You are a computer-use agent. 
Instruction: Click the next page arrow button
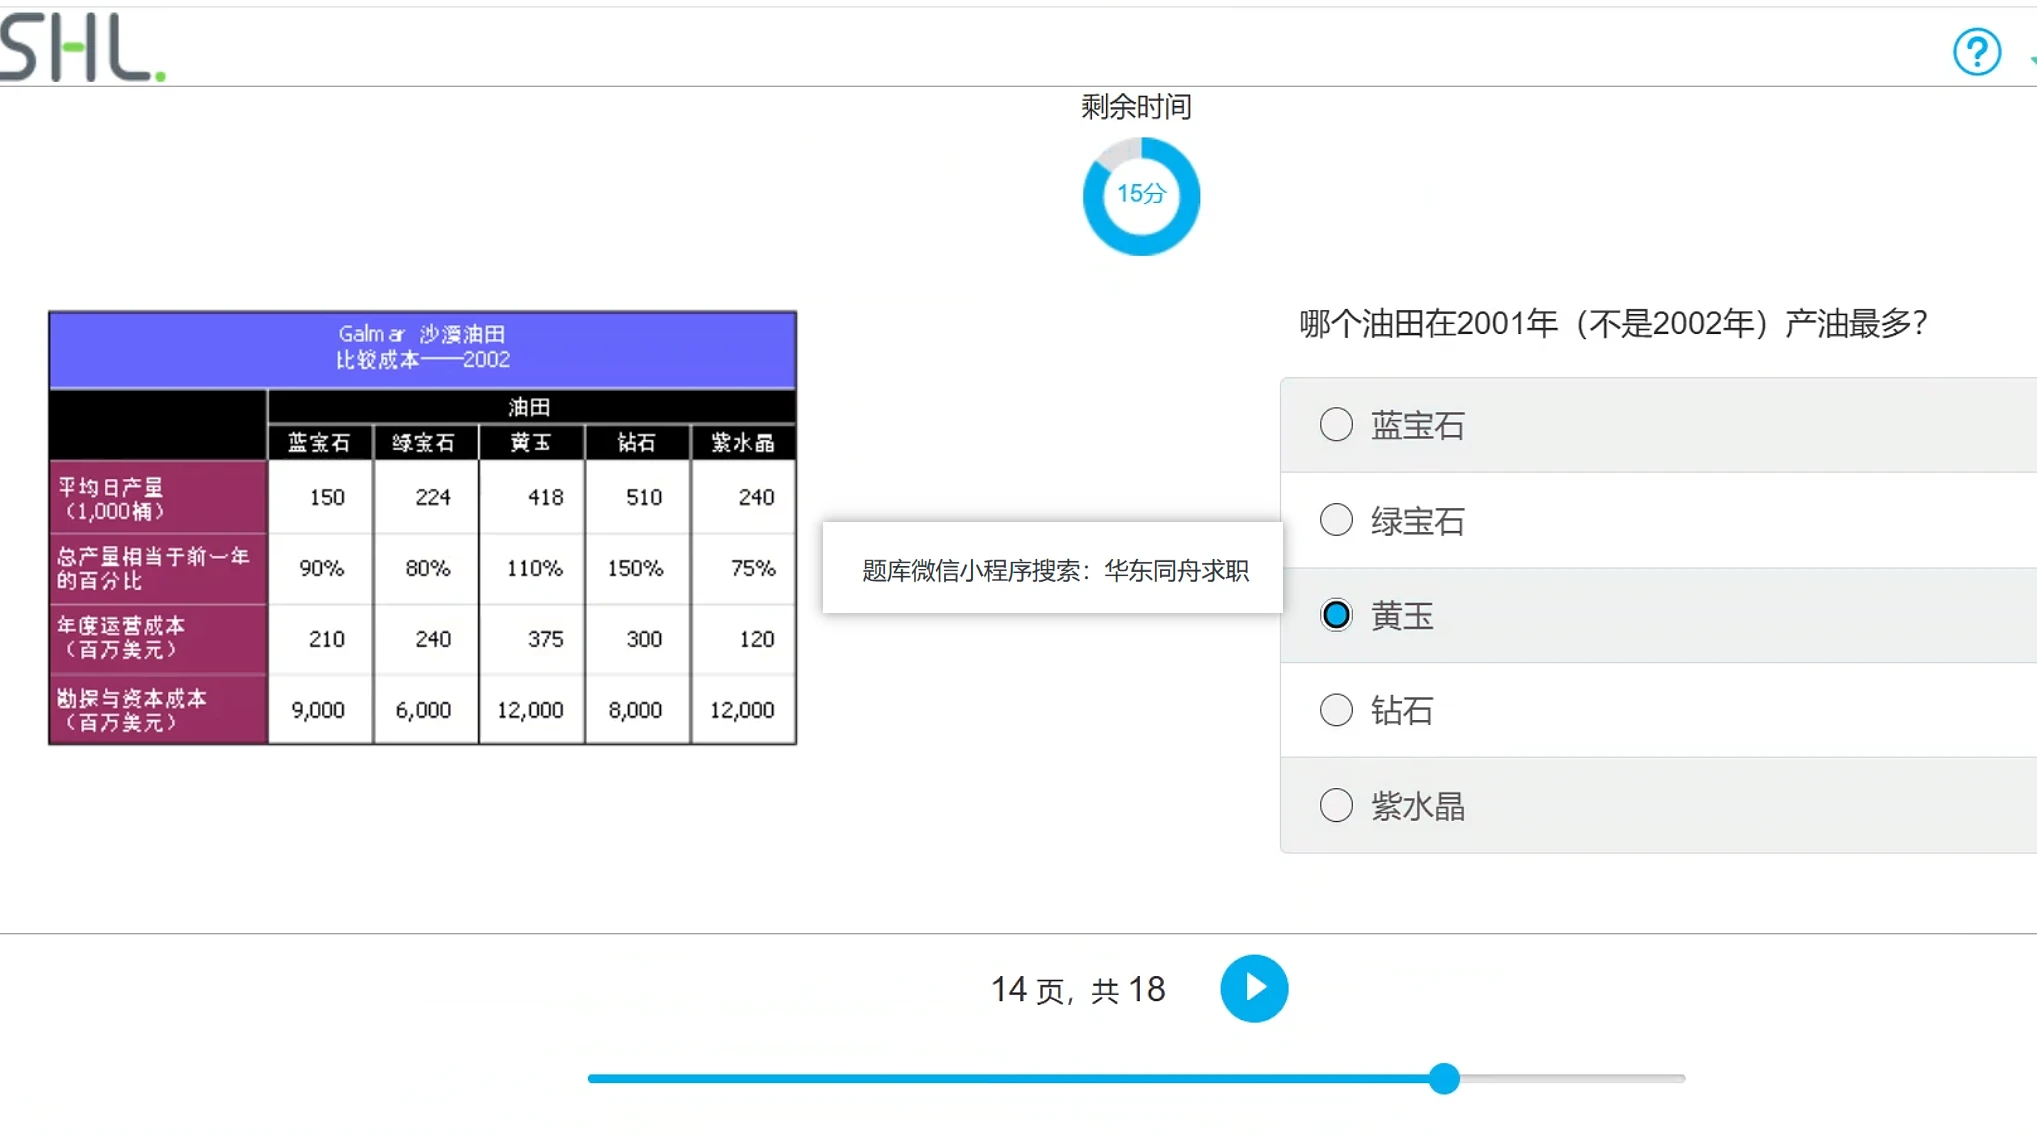pos(1253,988)
